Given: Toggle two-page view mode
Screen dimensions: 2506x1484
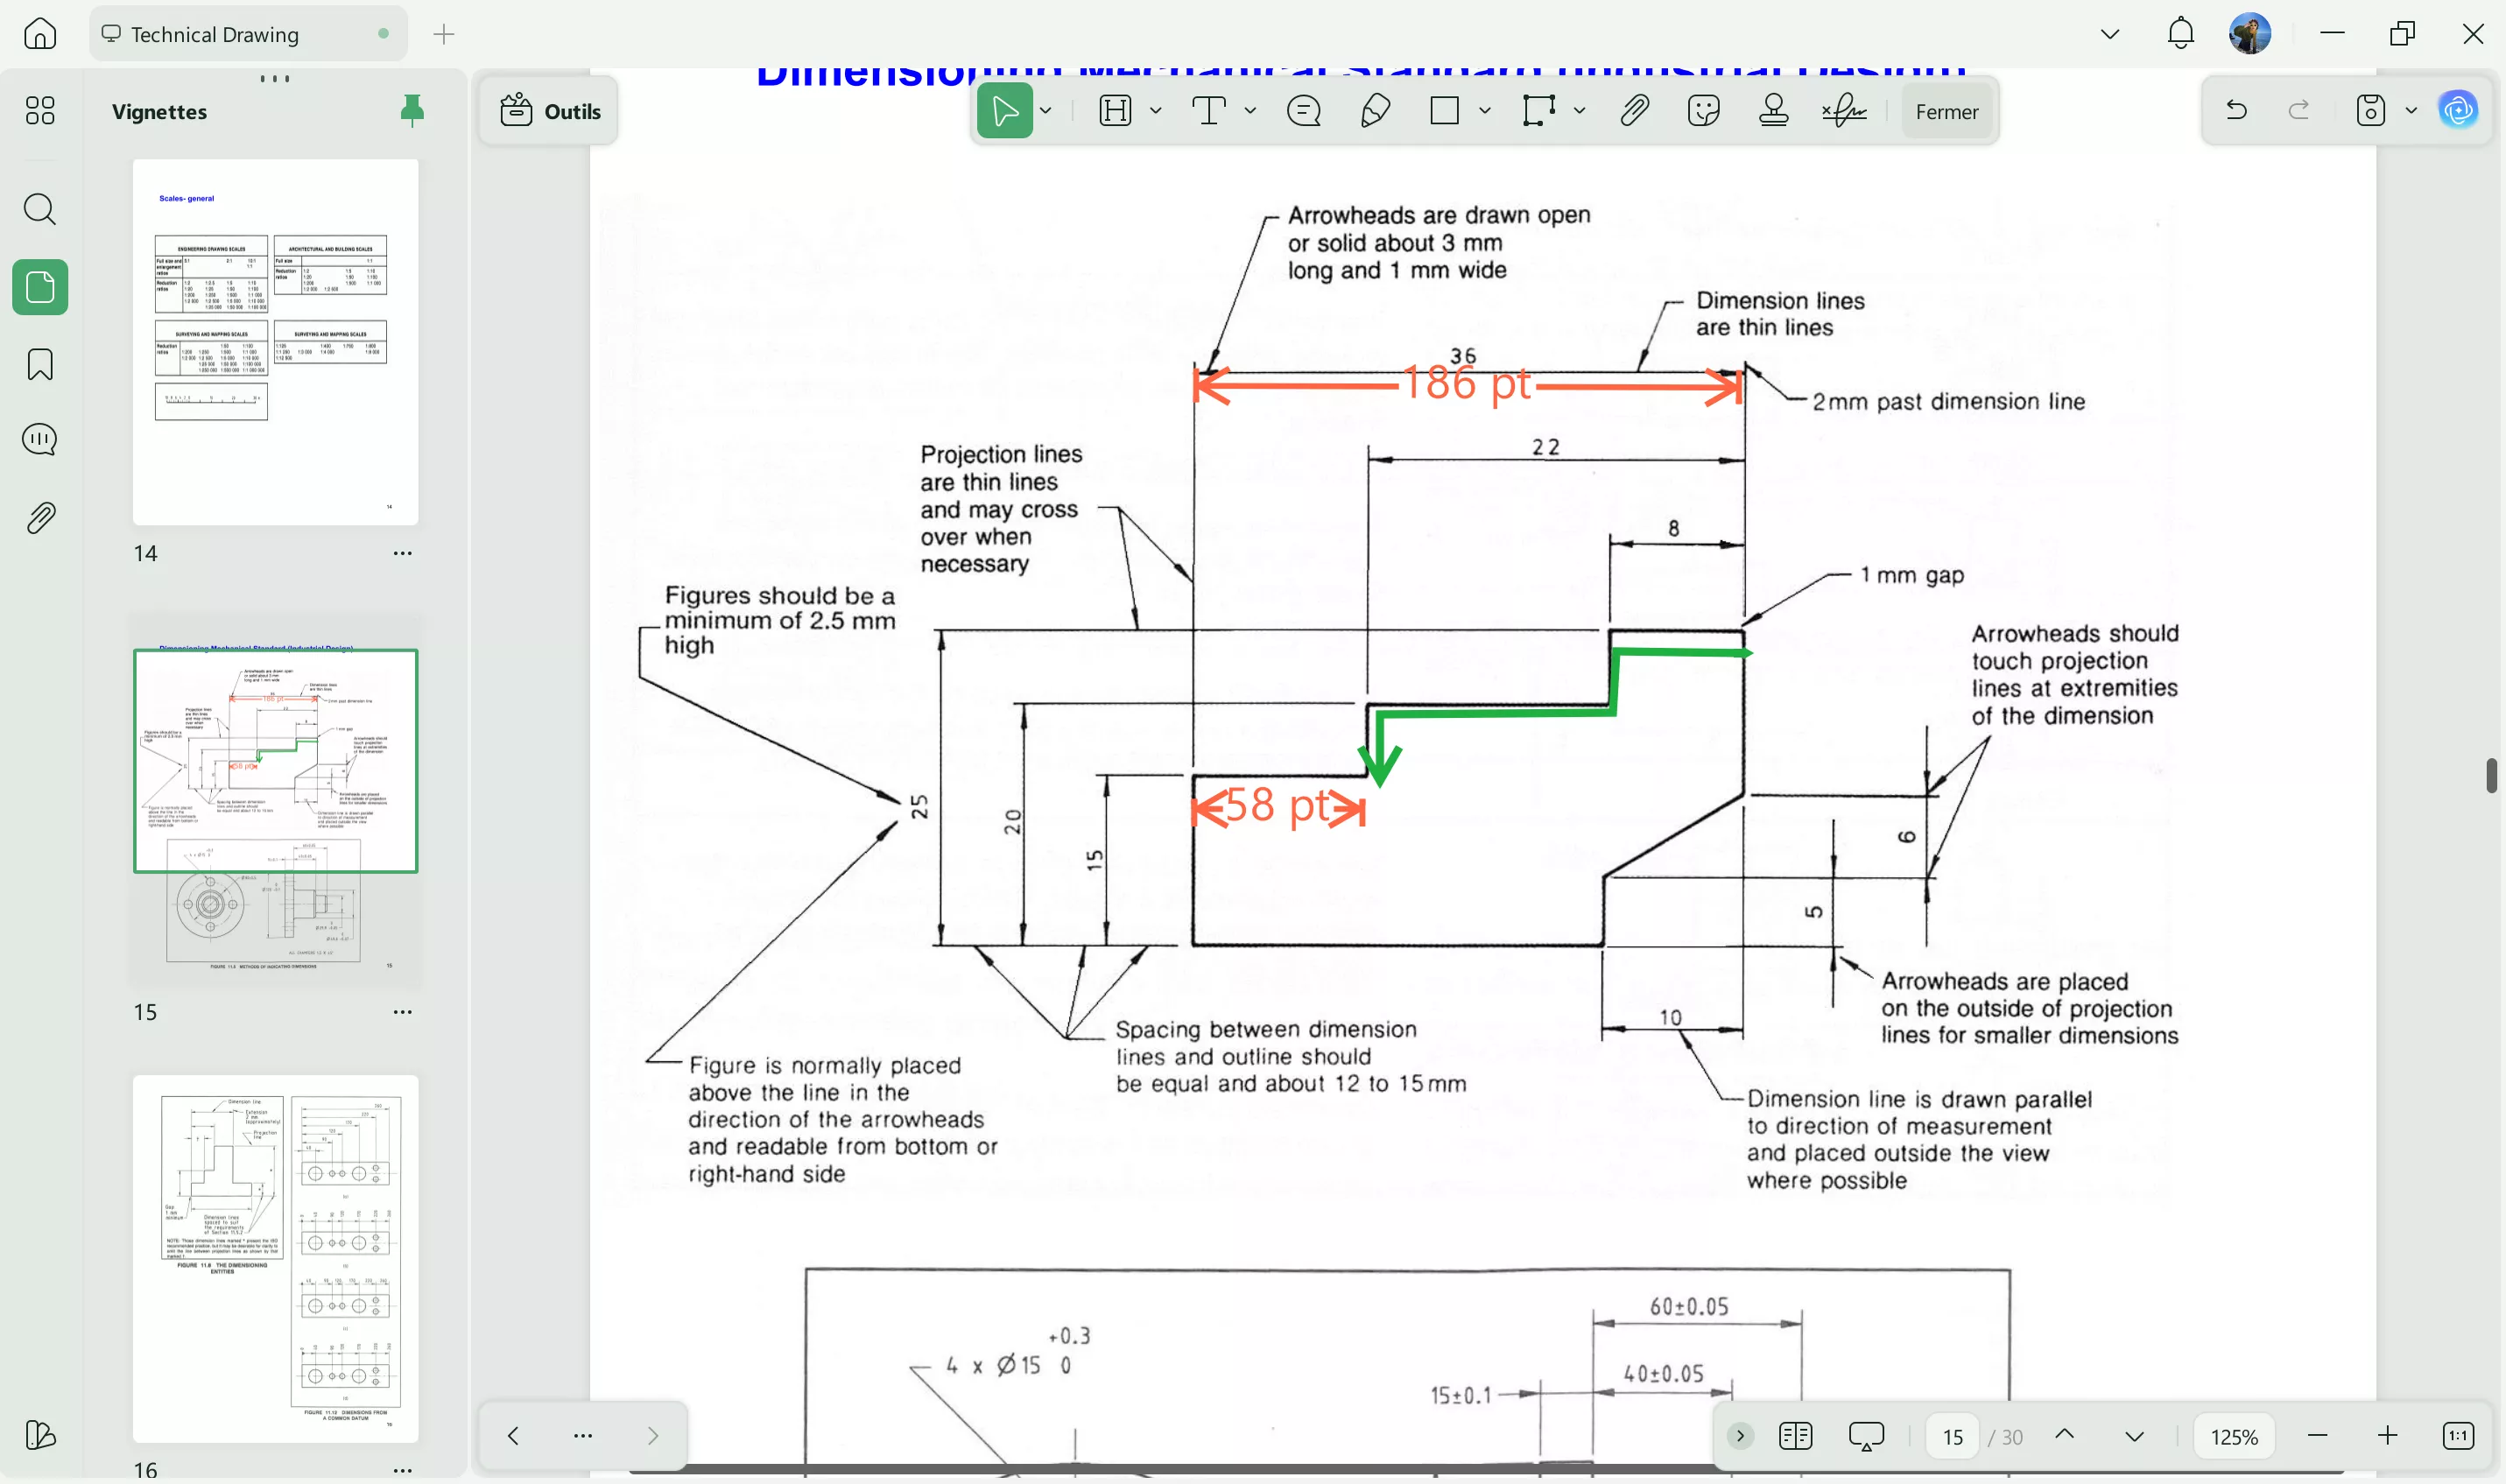Looking at the screenshot, I should (1795, 1435).
